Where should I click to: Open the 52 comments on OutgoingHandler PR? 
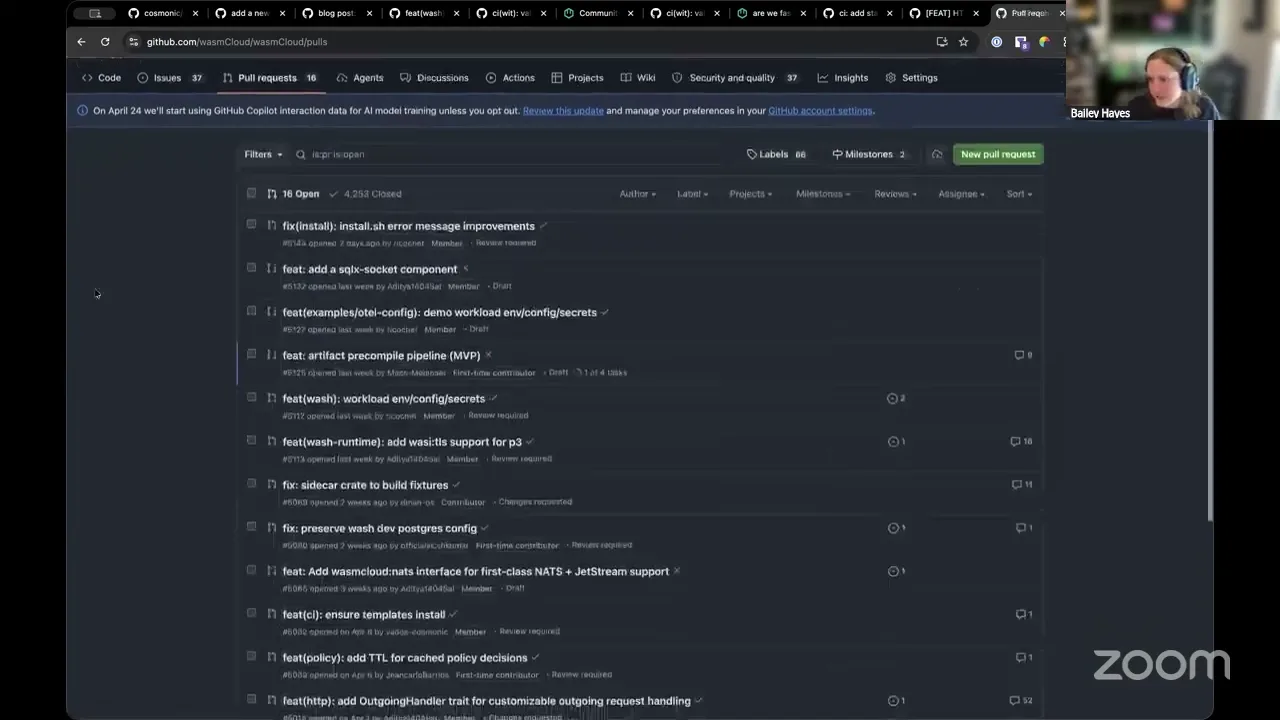pyautogui.click(x=1021, y=701)
